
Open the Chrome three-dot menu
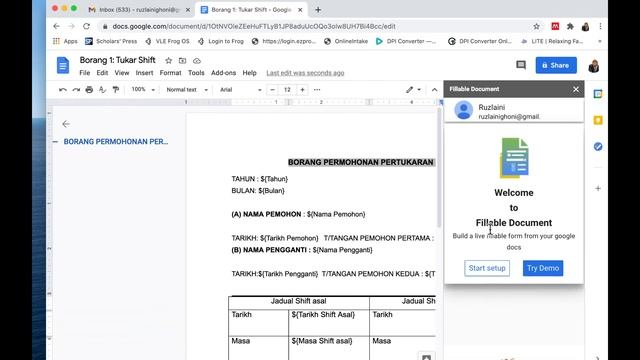(x=600, y=27)
